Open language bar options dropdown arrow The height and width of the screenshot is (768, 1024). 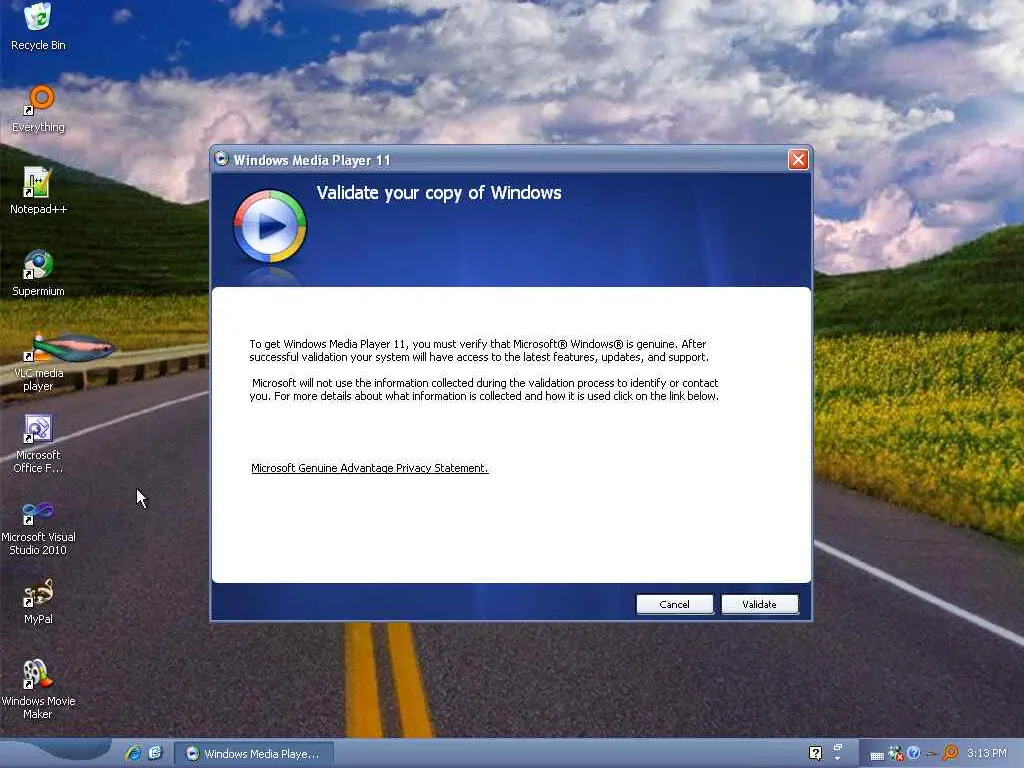click(838, 759)
